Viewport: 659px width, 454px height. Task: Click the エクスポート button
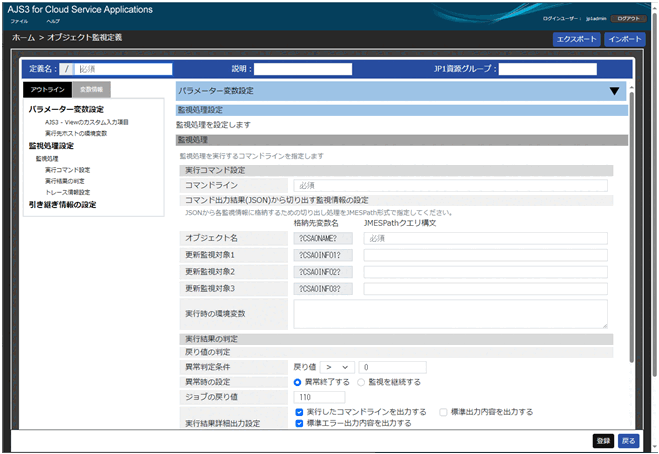576,39
